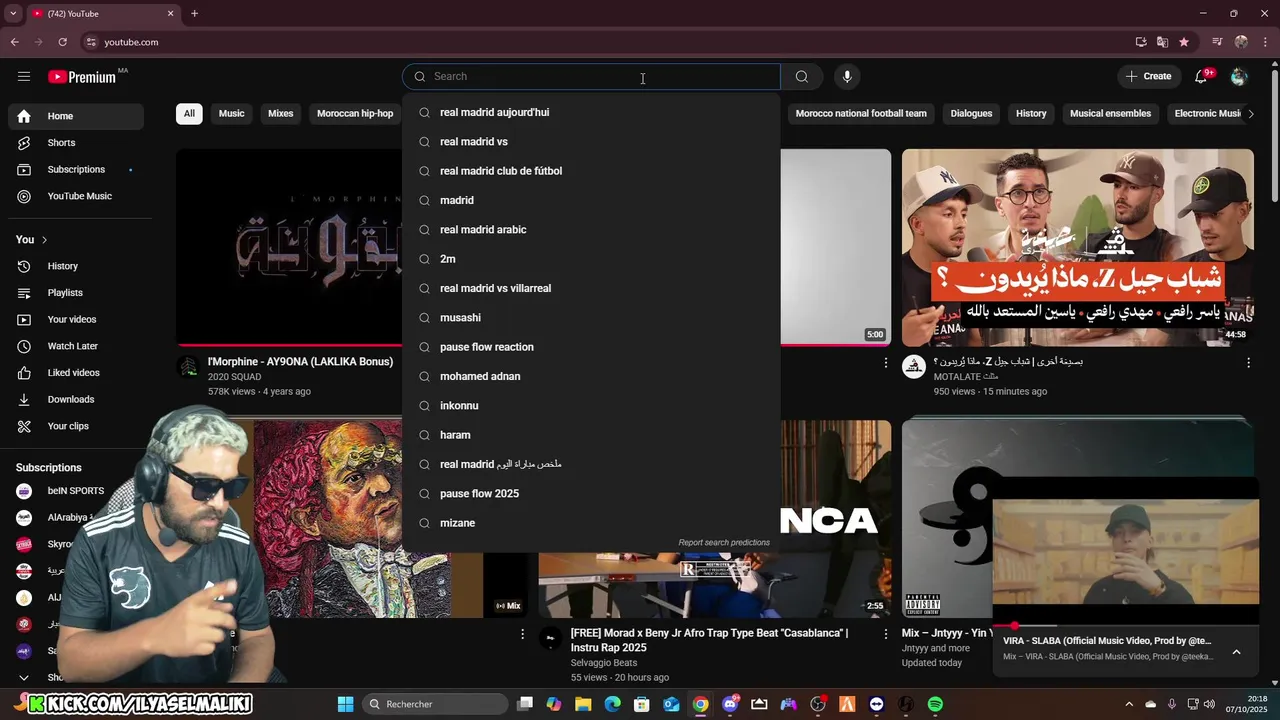The height and width of the screenshot is (720, 1280).
Task: Open Watch Later in the sidebar
Action: coord(76,346)
